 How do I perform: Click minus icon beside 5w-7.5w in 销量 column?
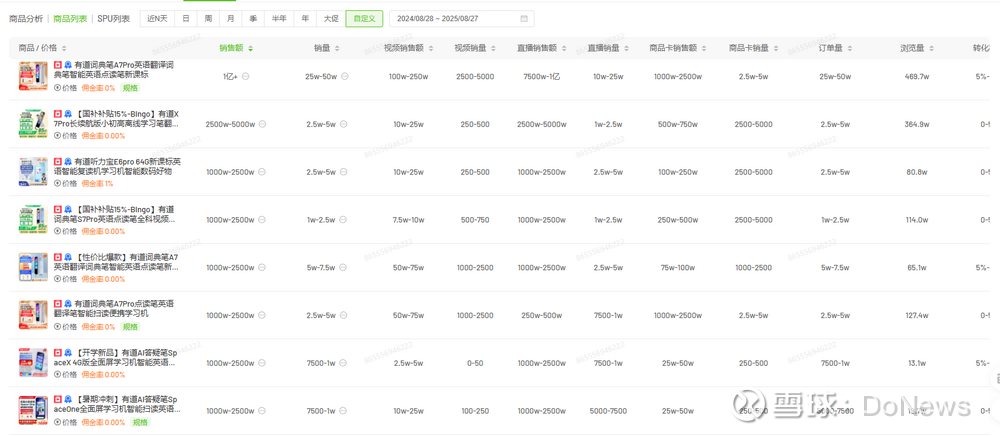tap(343, 268)
